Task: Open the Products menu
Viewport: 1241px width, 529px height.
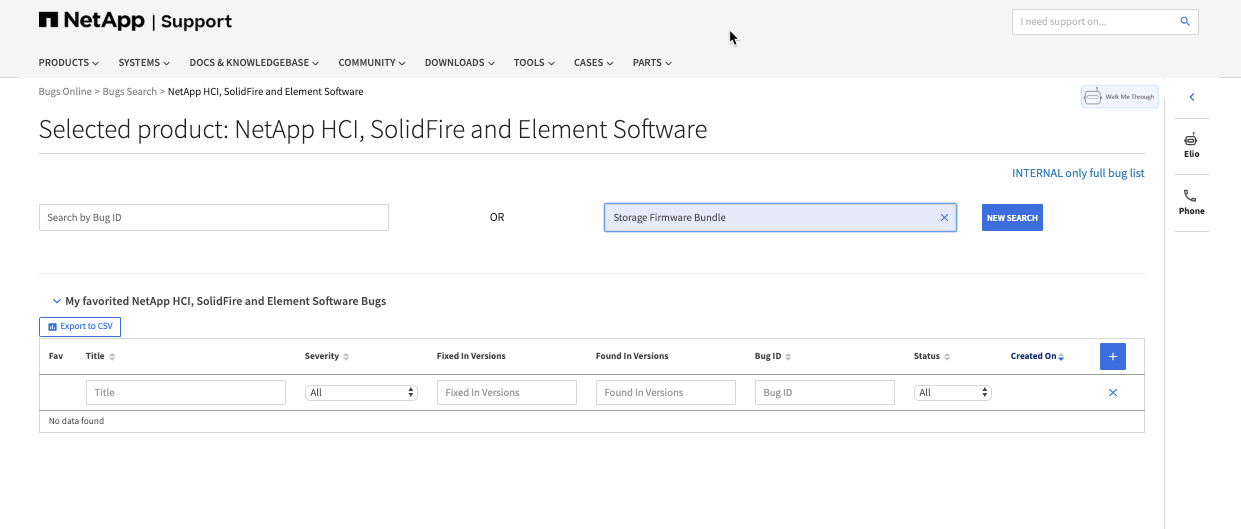Action: [x=68, y=63]
